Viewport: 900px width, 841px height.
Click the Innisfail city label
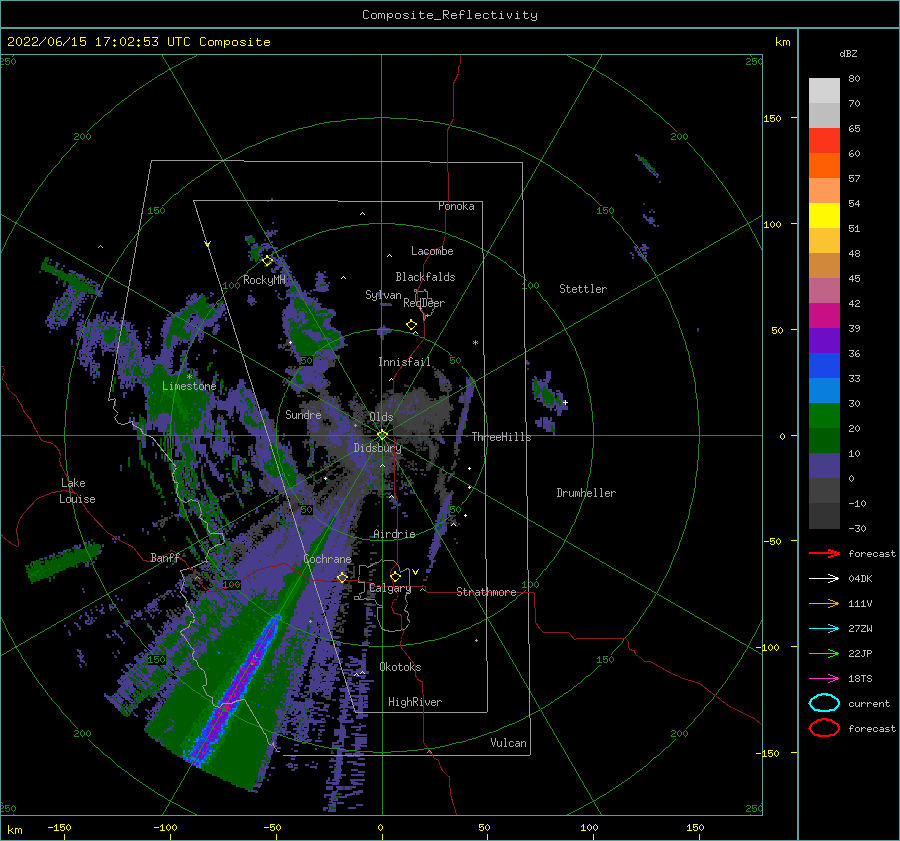404,362
